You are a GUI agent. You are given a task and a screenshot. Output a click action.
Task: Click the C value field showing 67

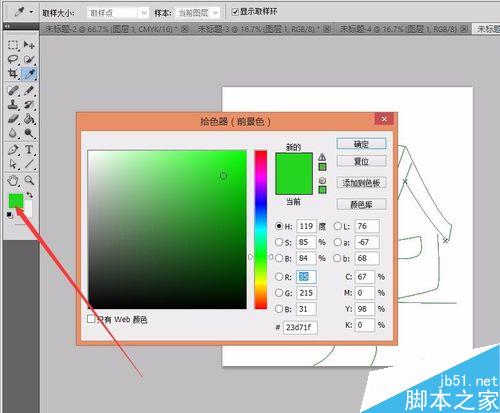[x=365, y=277]
